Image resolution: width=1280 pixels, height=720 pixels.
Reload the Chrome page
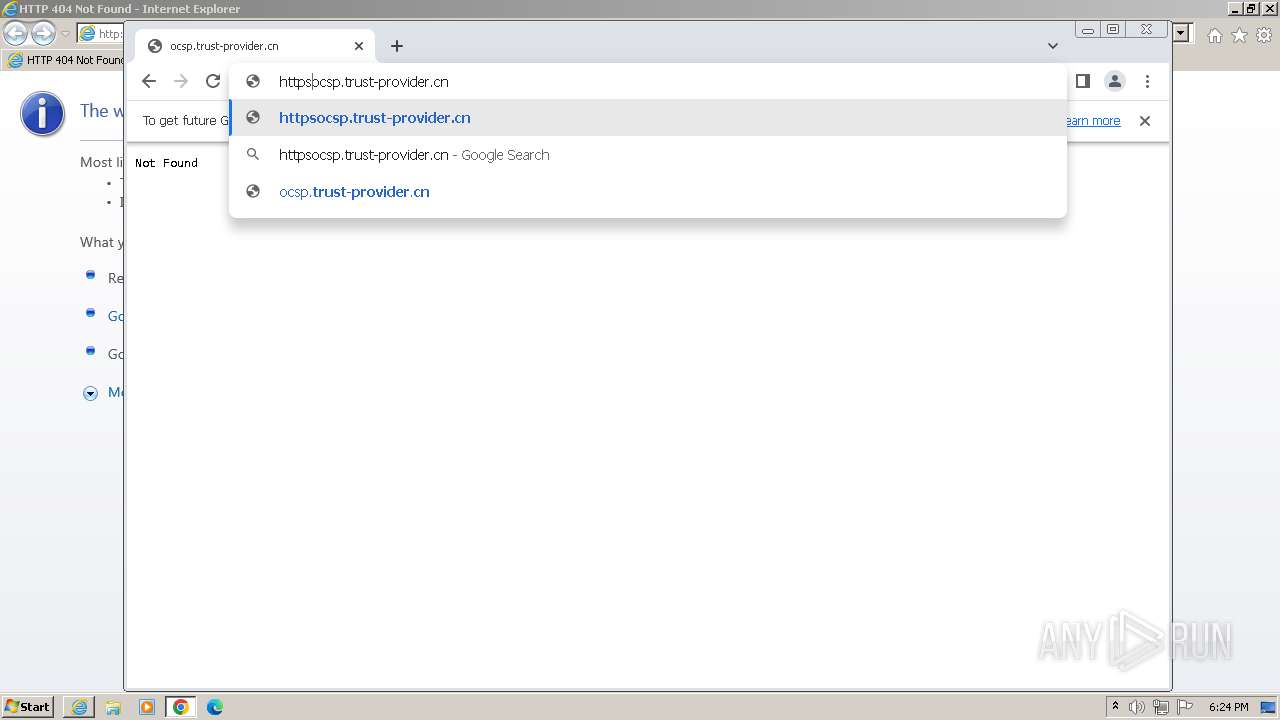pos(213,82)
